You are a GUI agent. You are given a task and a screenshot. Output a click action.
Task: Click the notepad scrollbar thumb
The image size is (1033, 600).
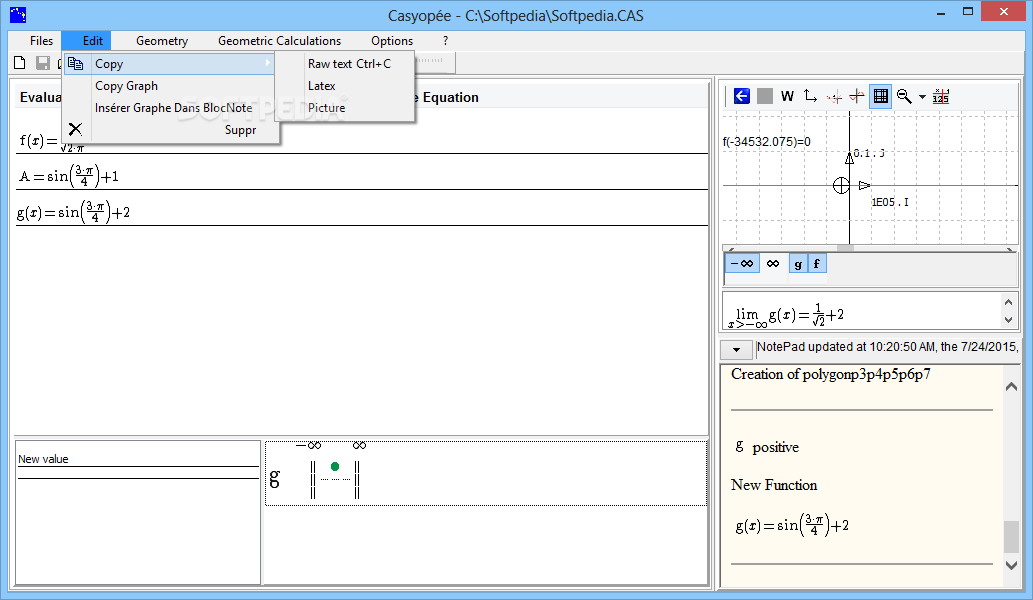(x=1011, y=536)
